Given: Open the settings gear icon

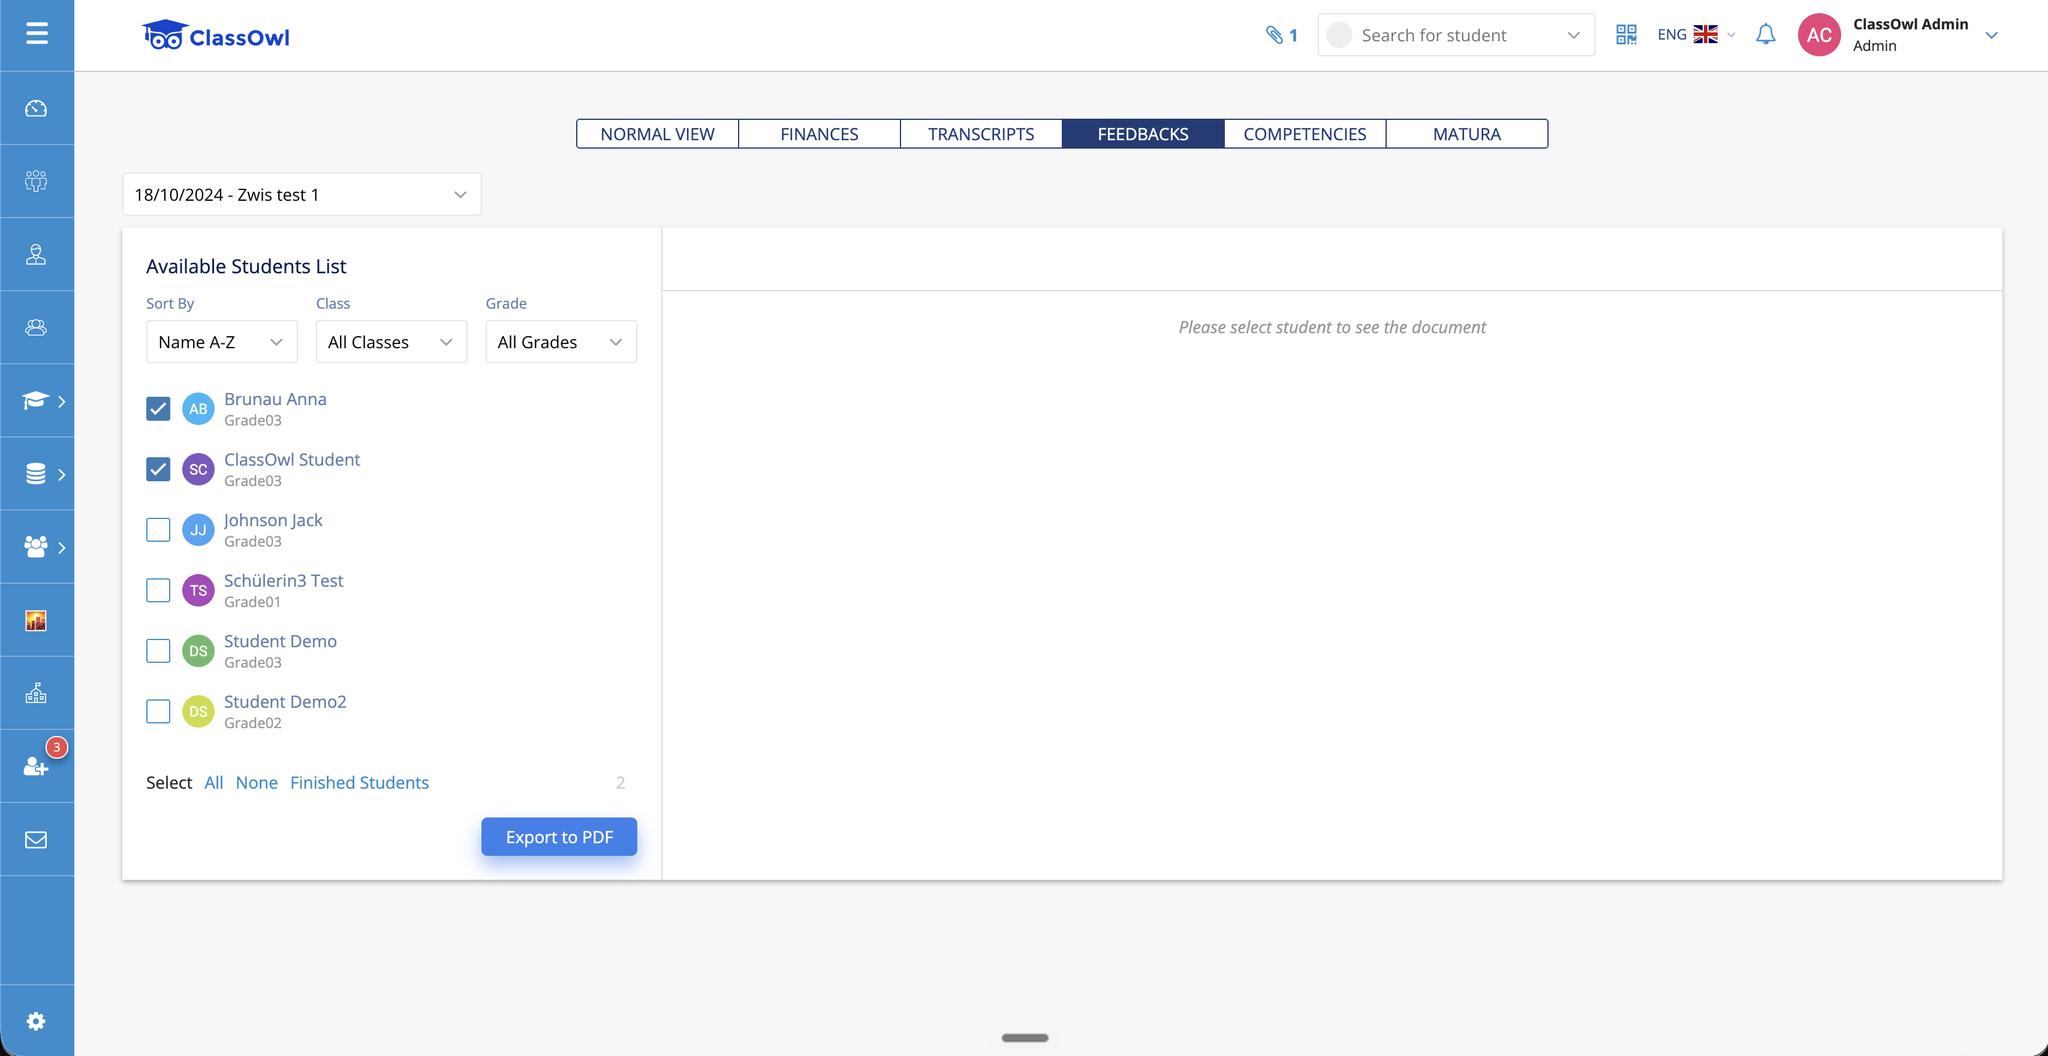Looking at the screenshot, I should point(36,1021).
